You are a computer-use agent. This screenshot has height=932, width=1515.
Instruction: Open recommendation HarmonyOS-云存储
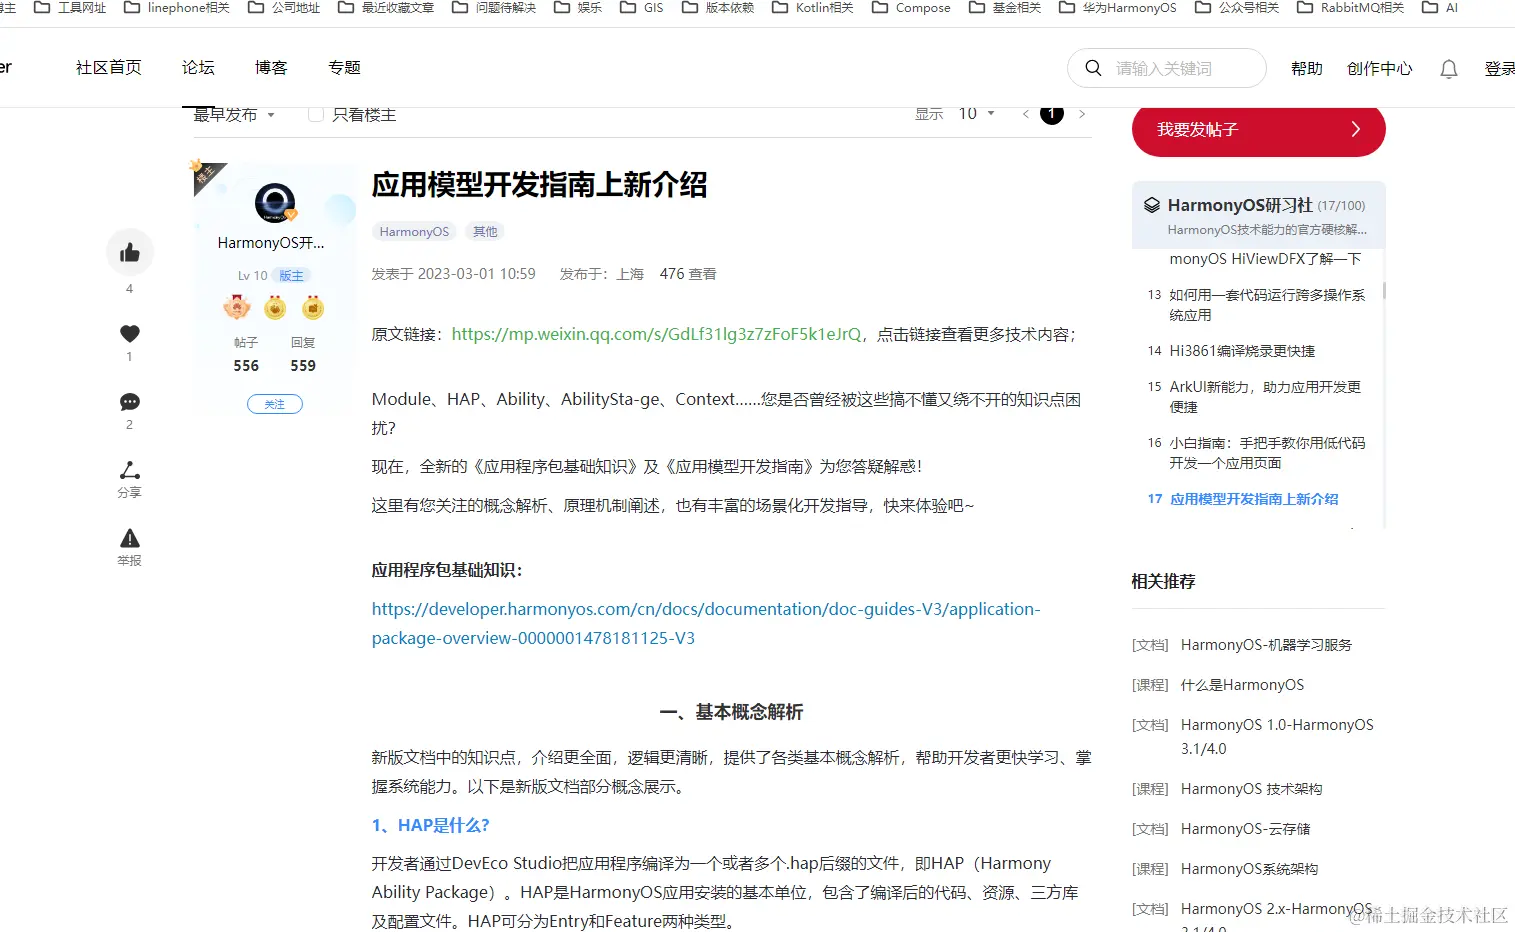1245,829
